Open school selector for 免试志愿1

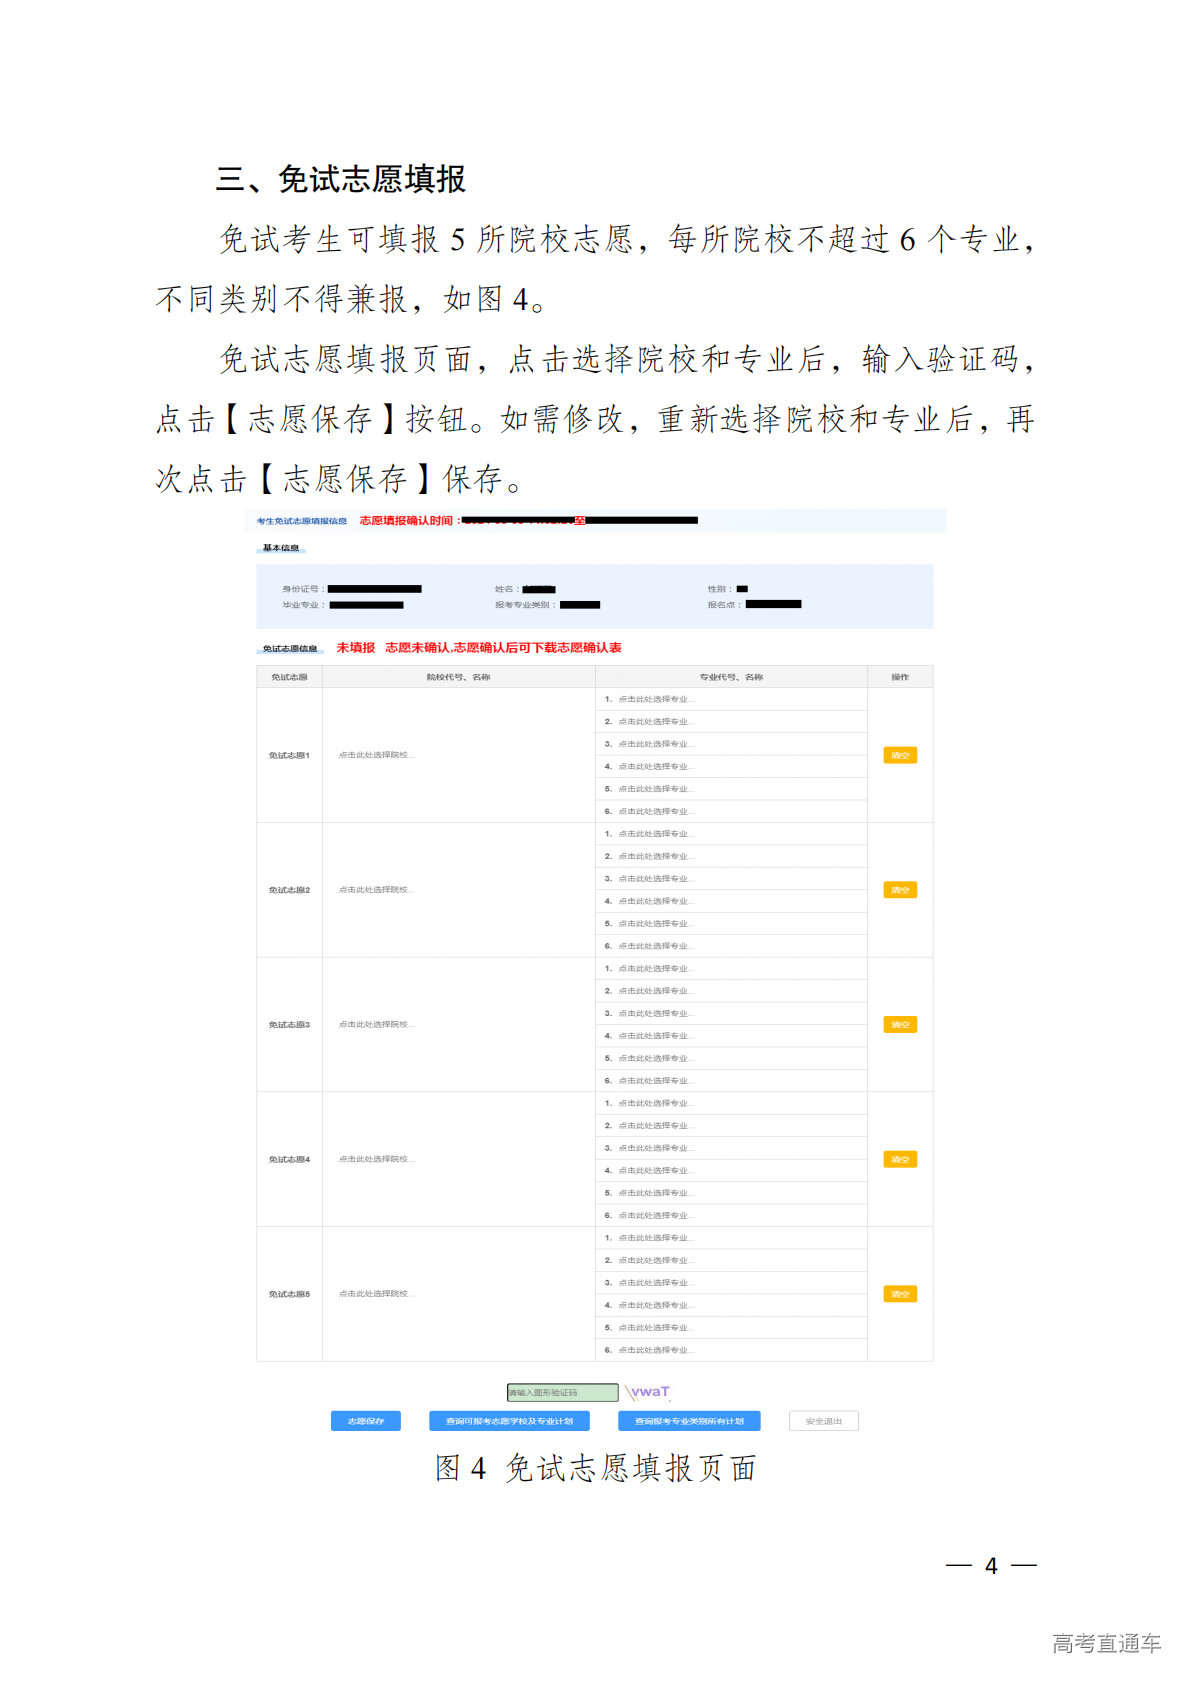375,755
